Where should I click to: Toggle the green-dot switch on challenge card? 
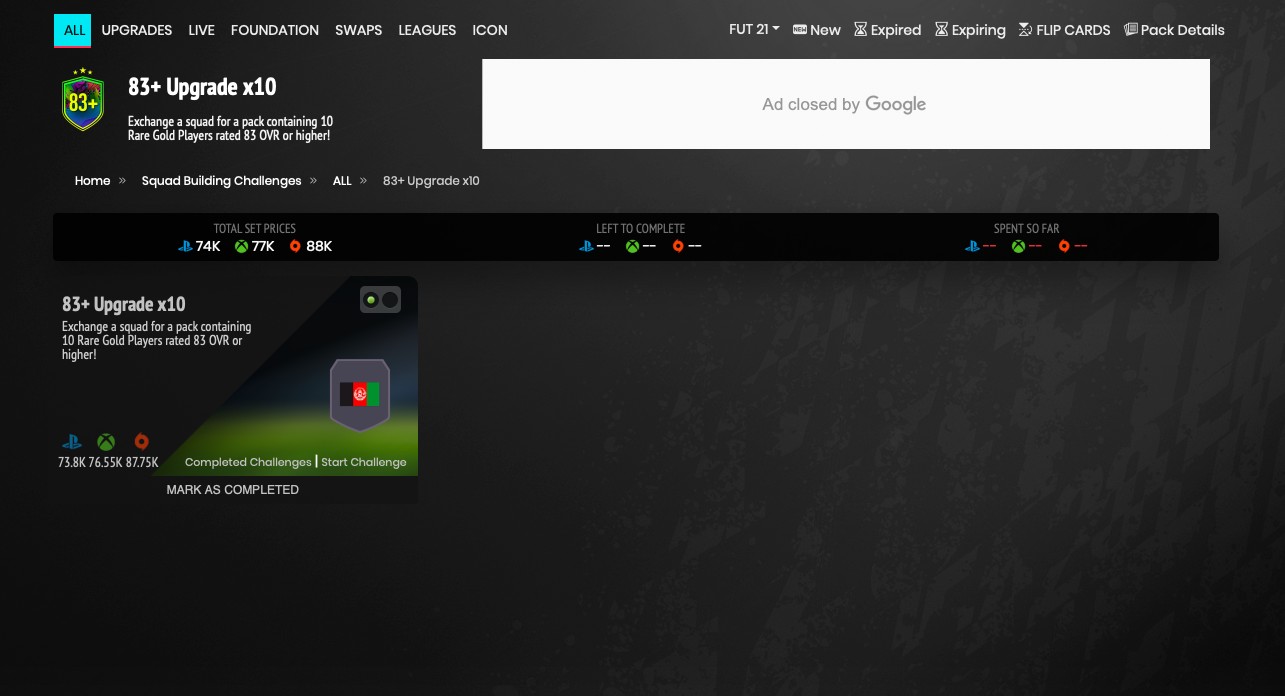pyautogui.click(x=380, y=300)
